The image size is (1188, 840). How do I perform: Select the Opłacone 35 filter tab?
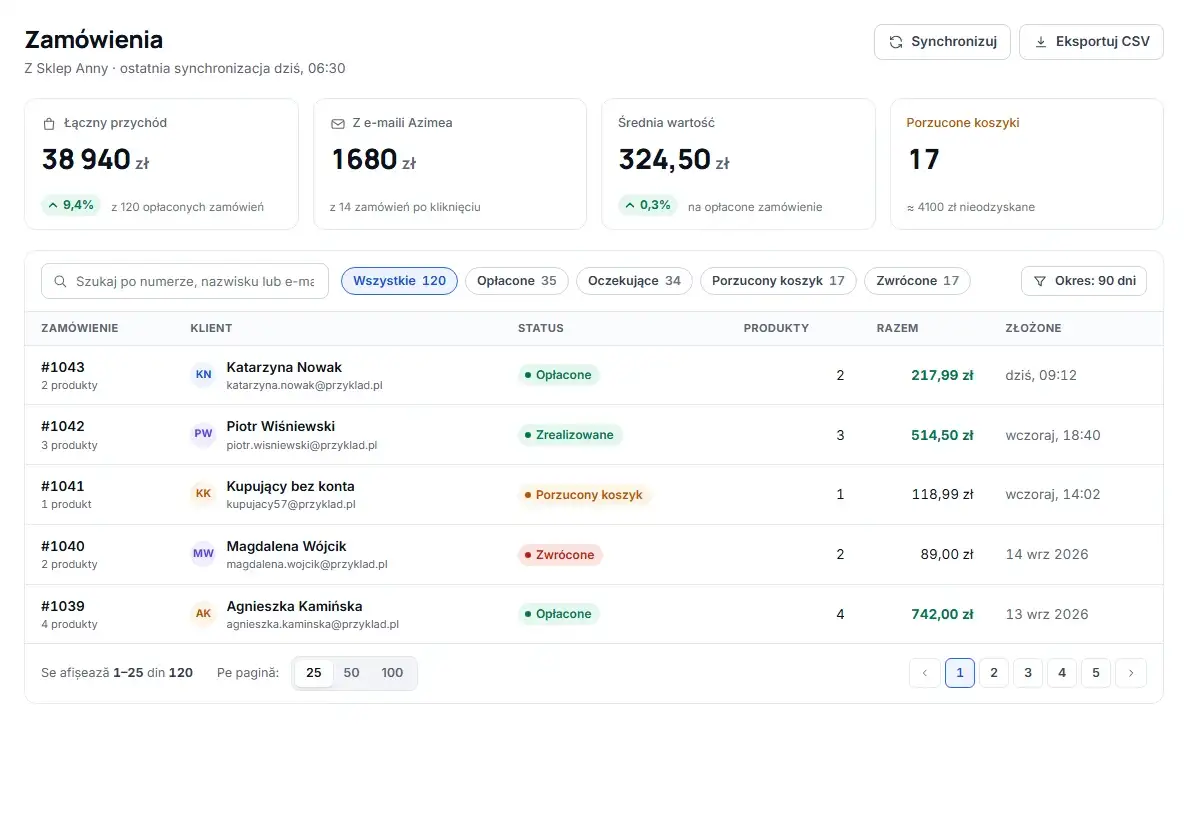(x=517, y=281)
